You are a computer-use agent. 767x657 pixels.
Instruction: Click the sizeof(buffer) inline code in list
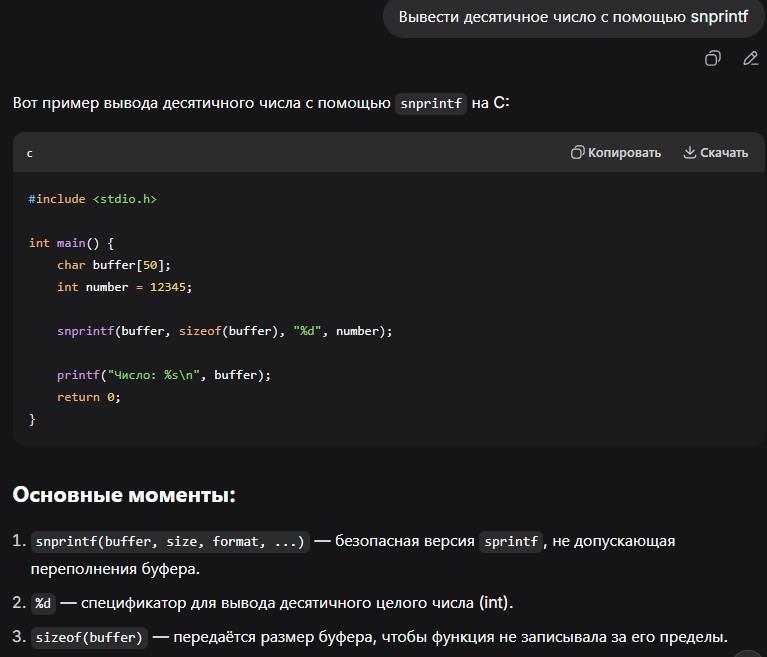[x=89, y=637]
